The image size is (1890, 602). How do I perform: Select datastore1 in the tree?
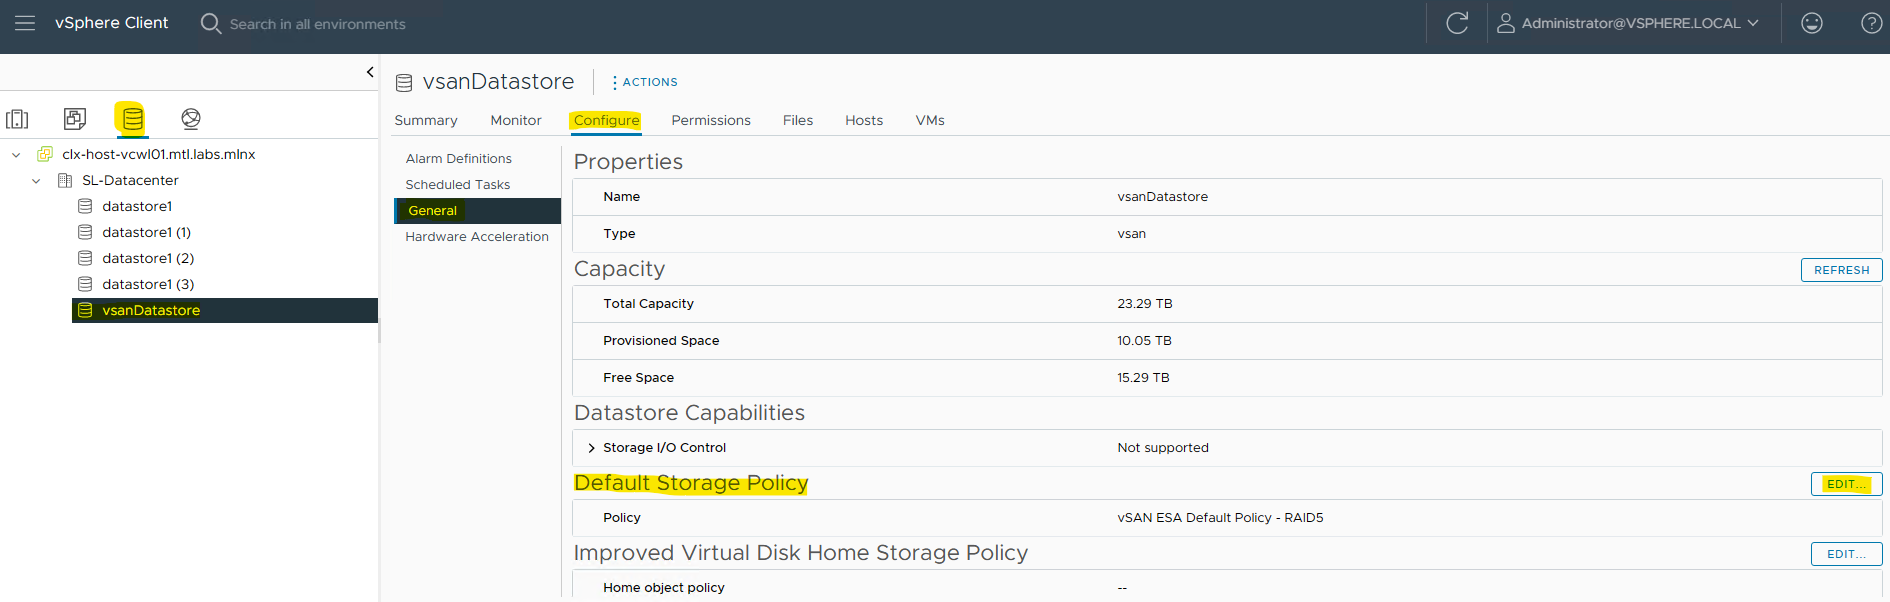137,206
